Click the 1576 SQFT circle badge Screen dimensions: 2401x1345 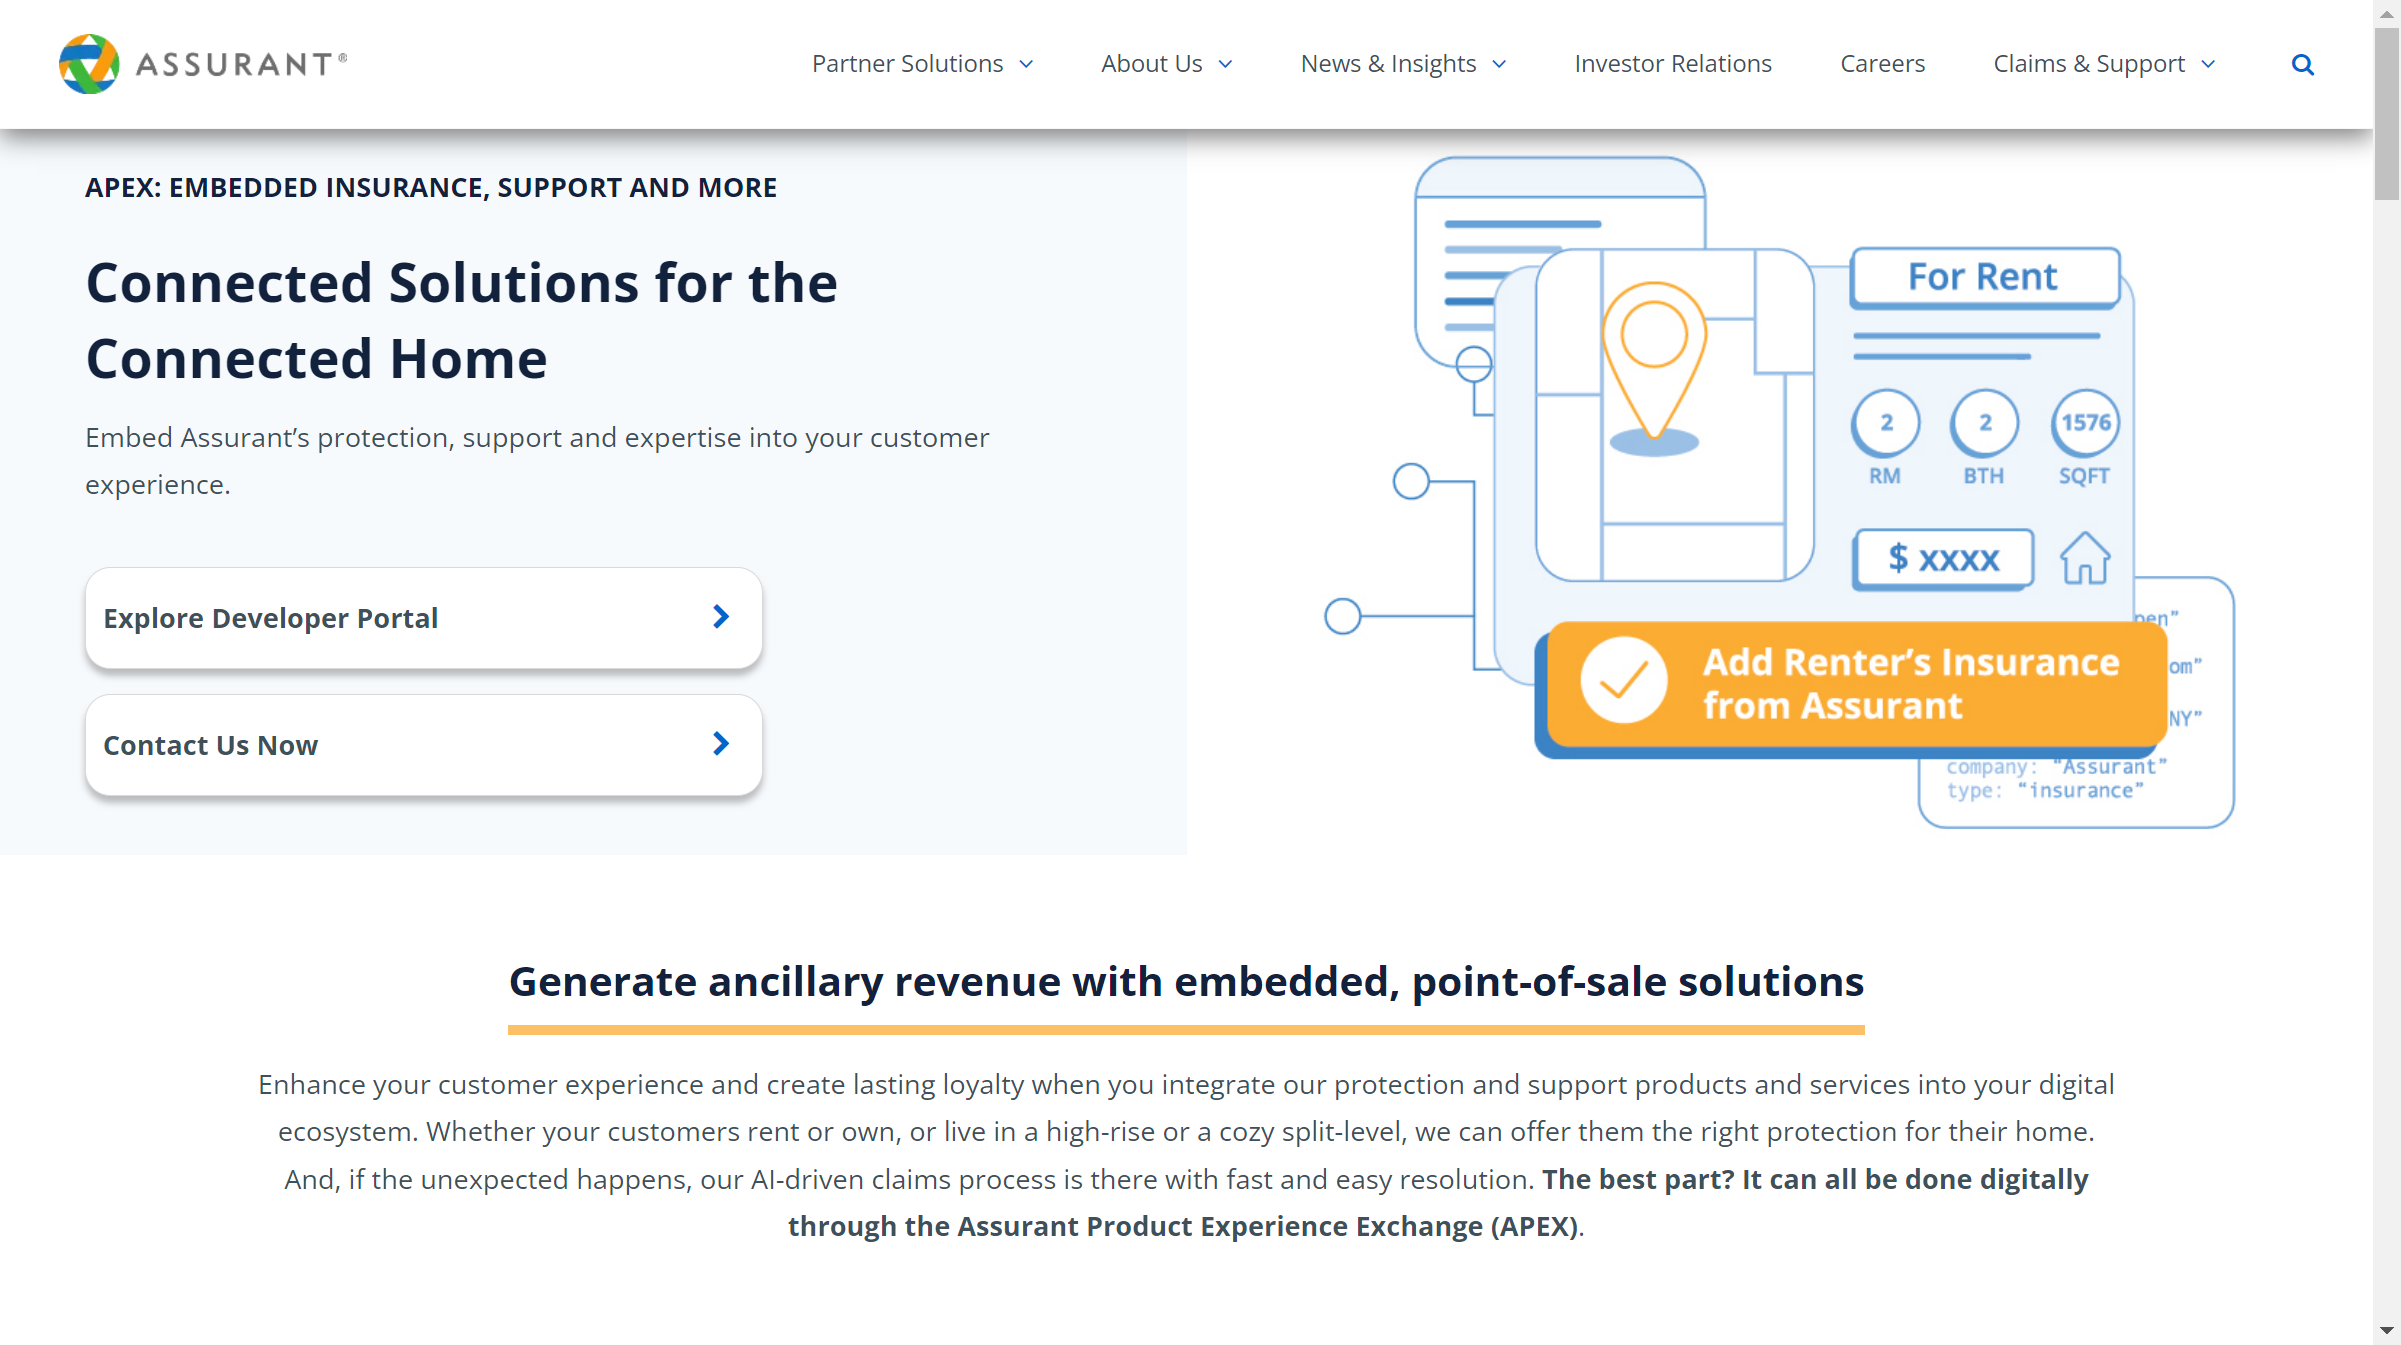coord(2085,423)
